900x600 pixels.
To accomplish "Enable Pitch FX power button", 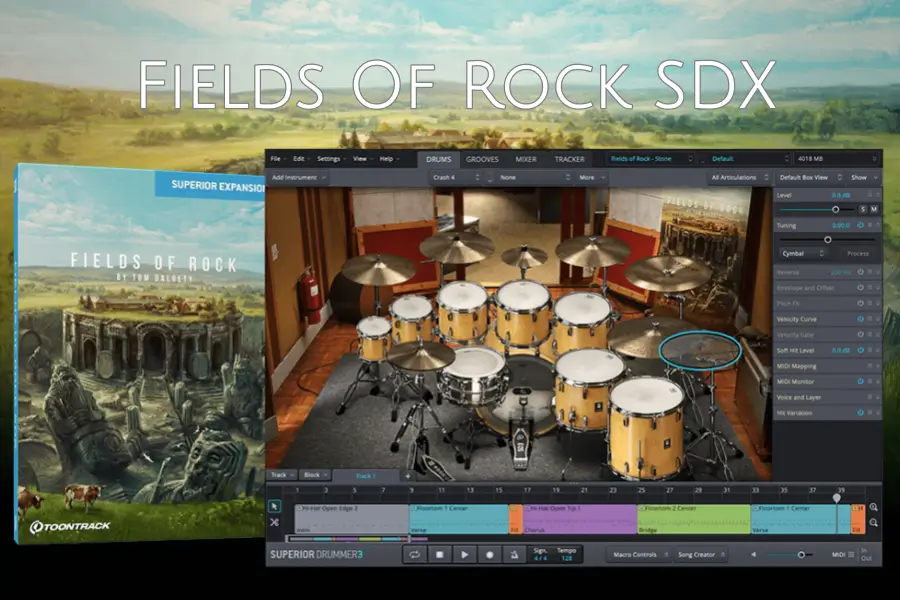I will (860, 303).
